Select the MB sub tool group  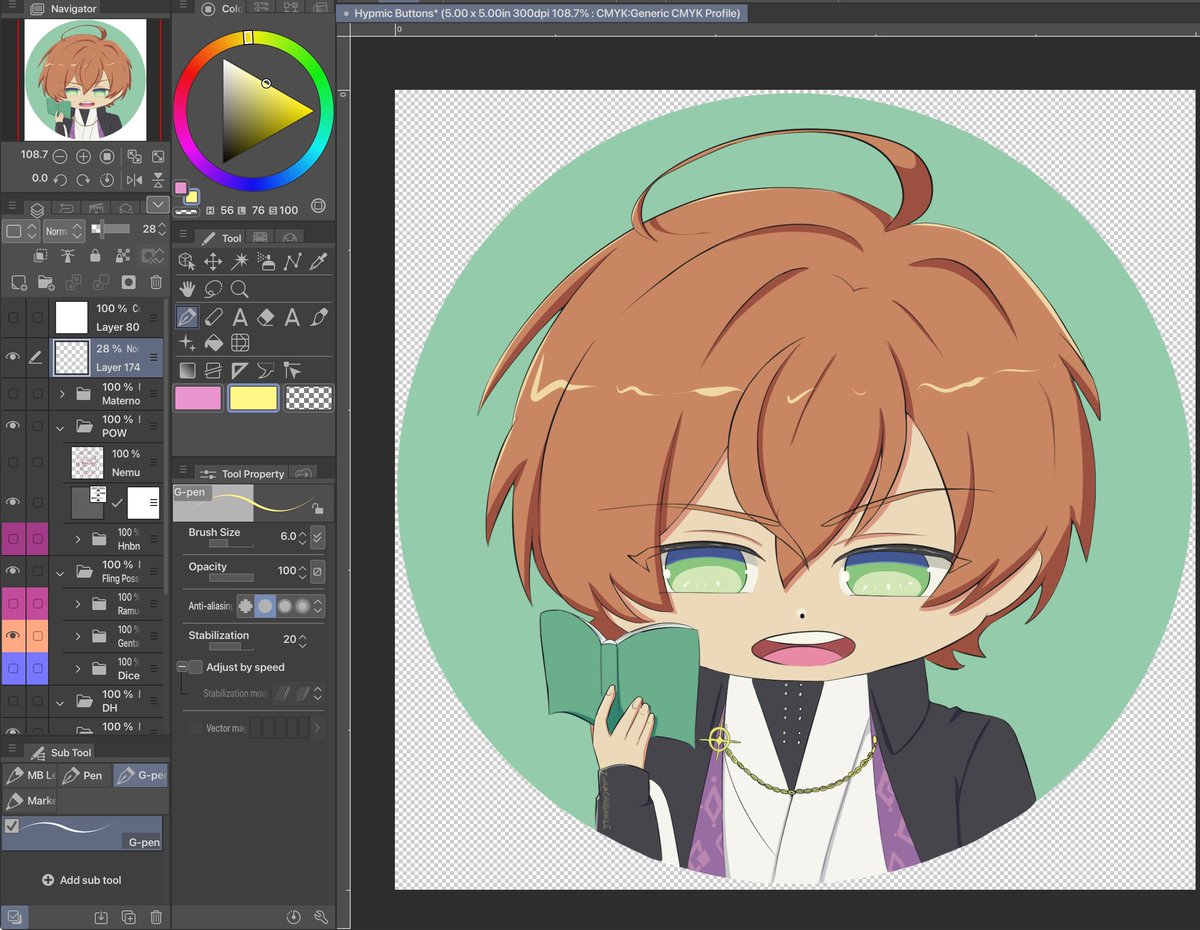29,775
